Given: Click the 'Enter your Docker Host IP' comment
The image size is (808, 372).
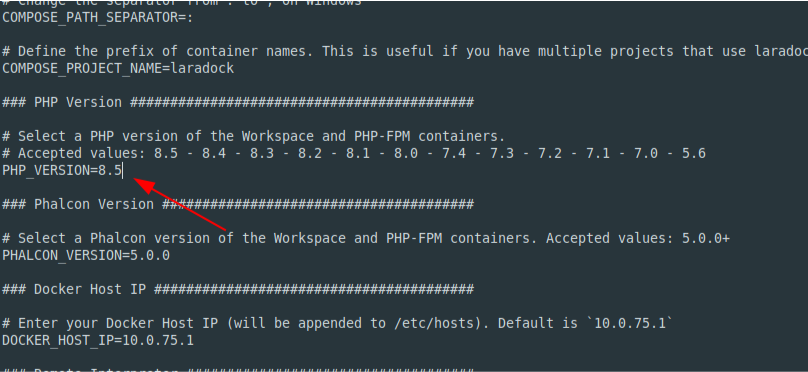Looking at the screenshot, I should (x=338, y=324).
